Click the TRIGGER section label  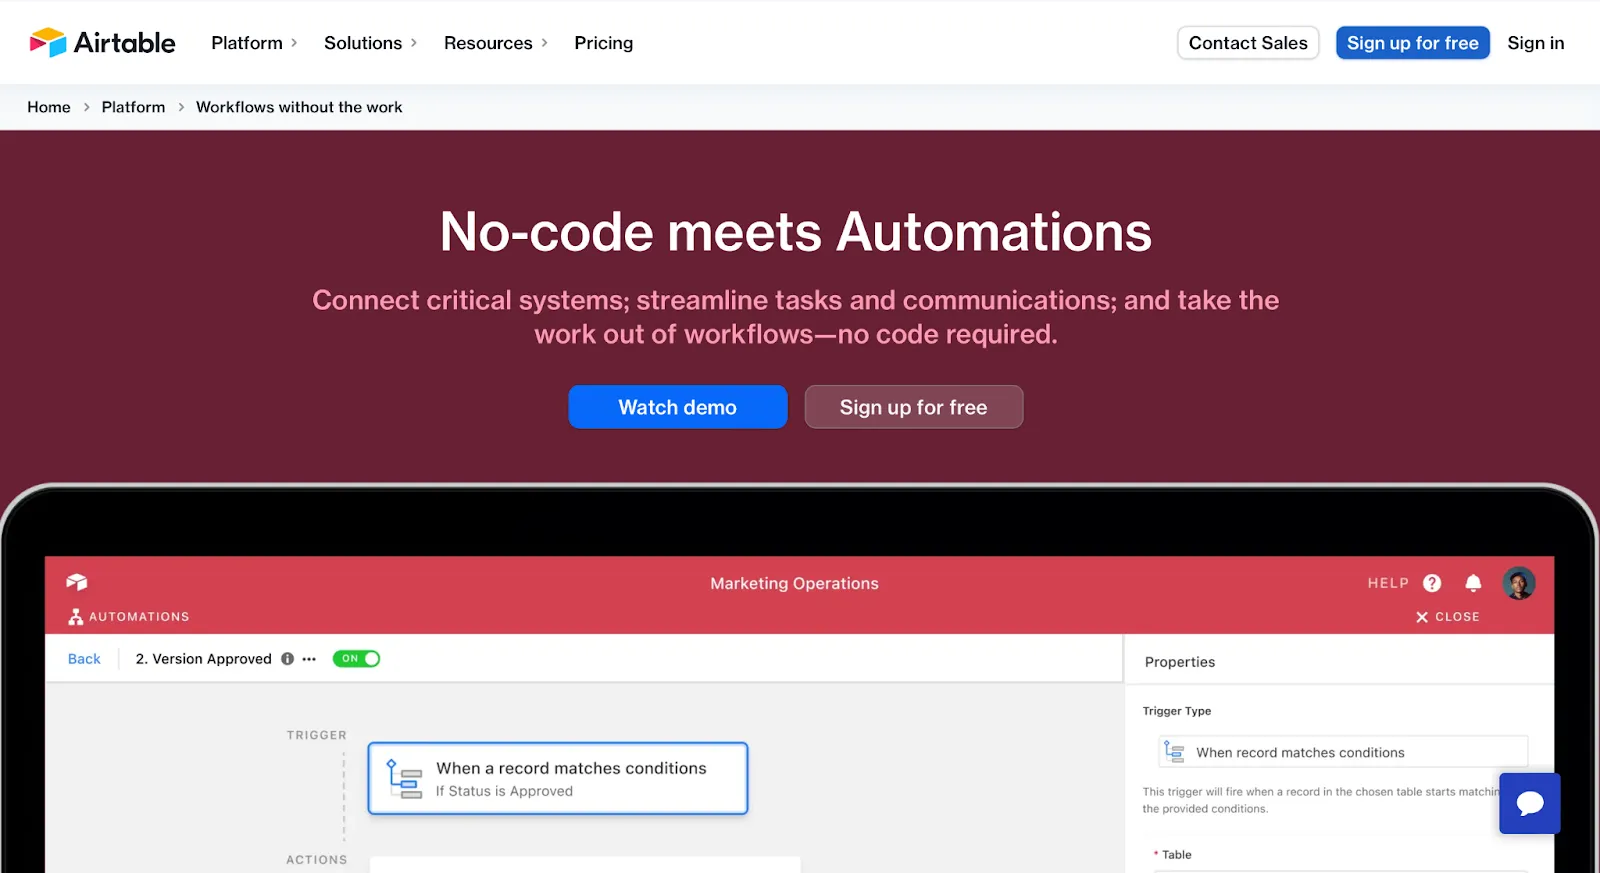[x=317, y=735]
